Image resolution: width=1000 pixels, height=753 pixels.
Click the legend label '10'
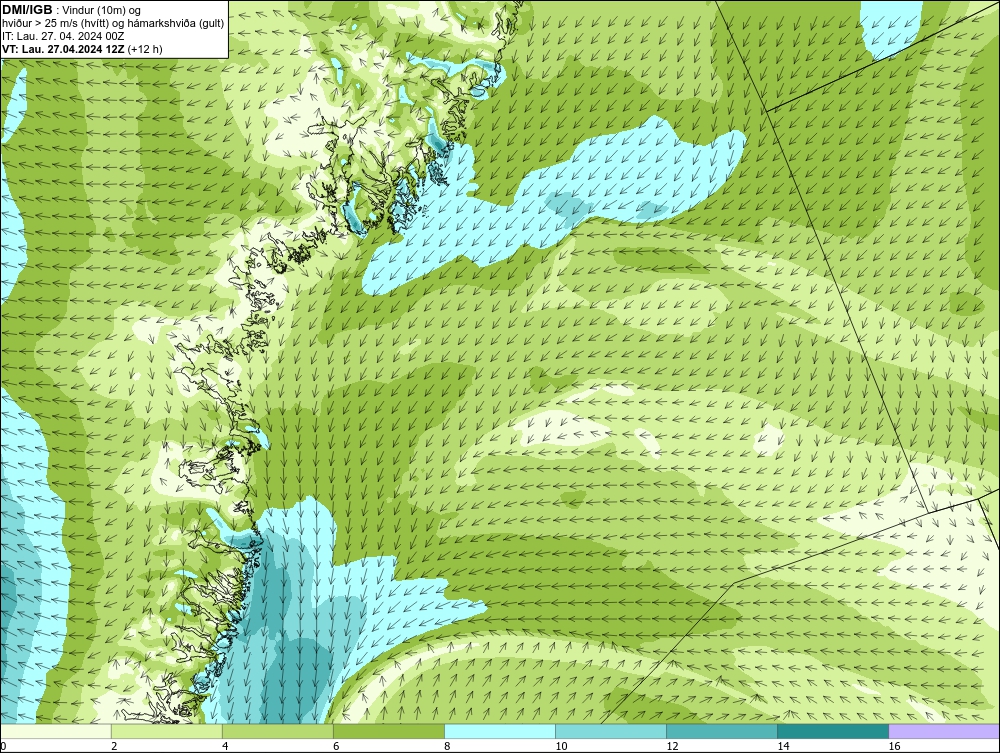point(561,746)
